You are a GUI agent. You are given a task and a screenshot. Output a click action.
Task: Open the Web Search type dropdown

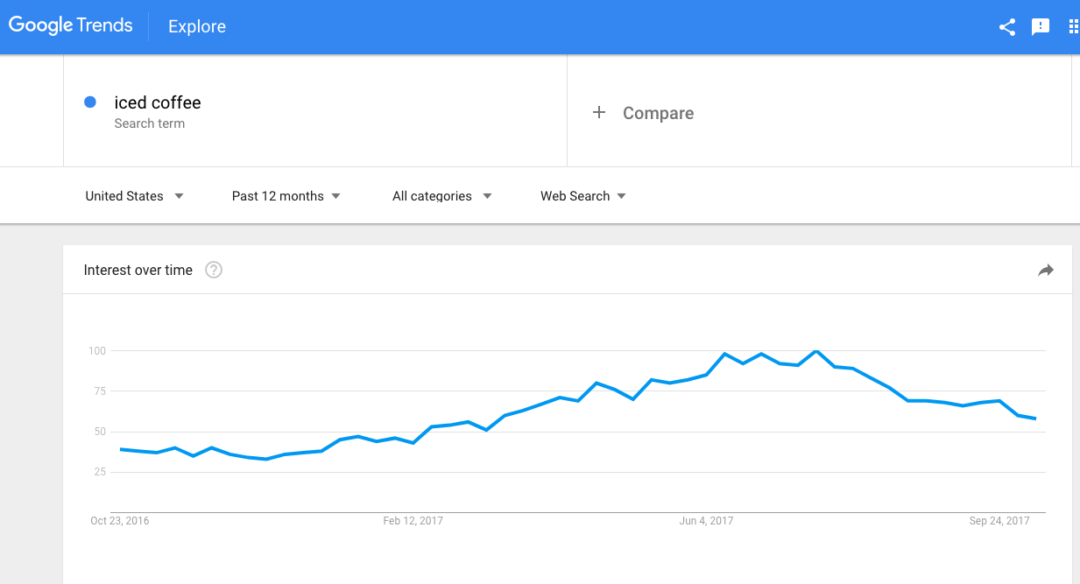pyautogui.click(x=583, y=196)
